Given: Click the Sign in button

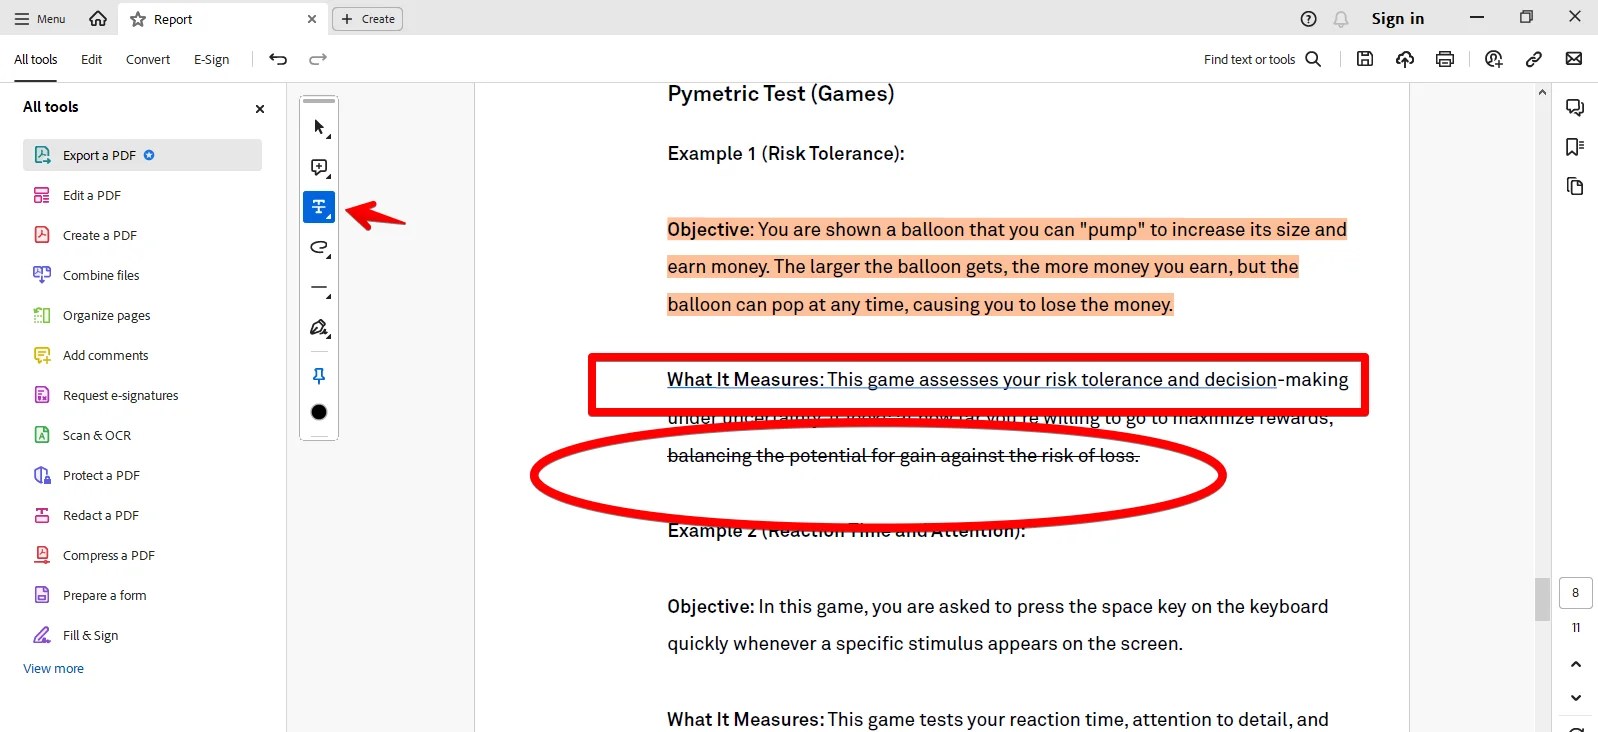Looking at the screenshot, I should (1397, 19).
